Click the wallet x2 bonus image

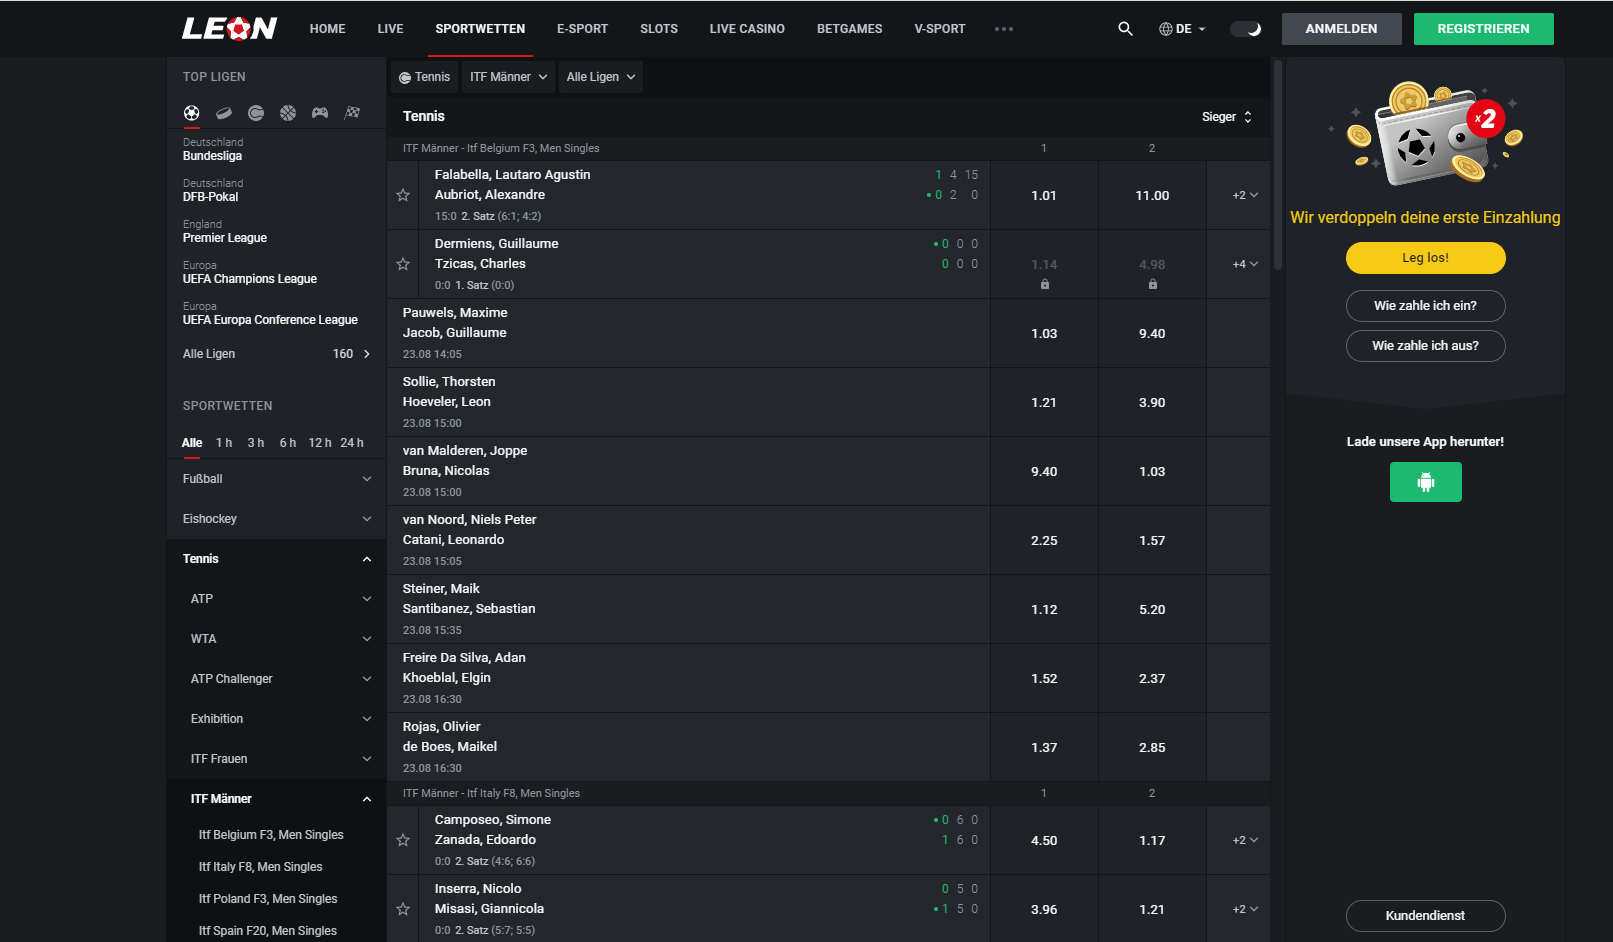pos(1425,135)
